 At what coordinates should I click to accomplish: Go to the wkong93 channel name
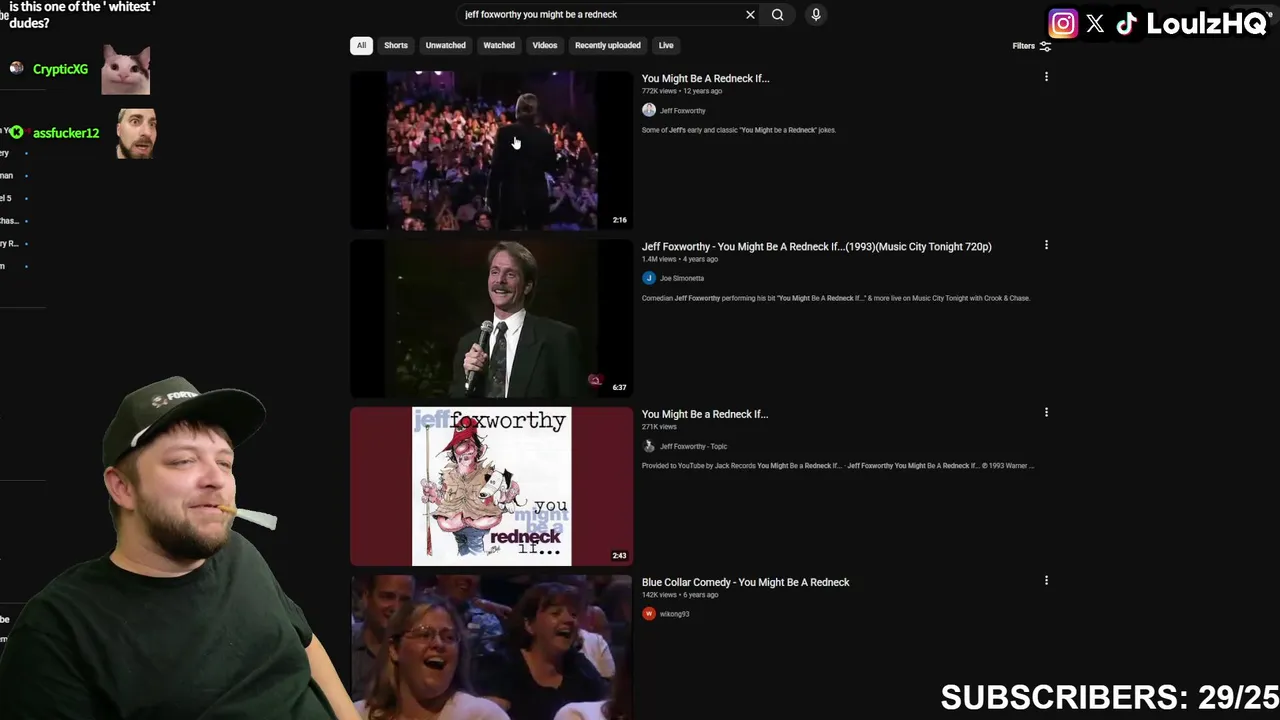point(674,615)
